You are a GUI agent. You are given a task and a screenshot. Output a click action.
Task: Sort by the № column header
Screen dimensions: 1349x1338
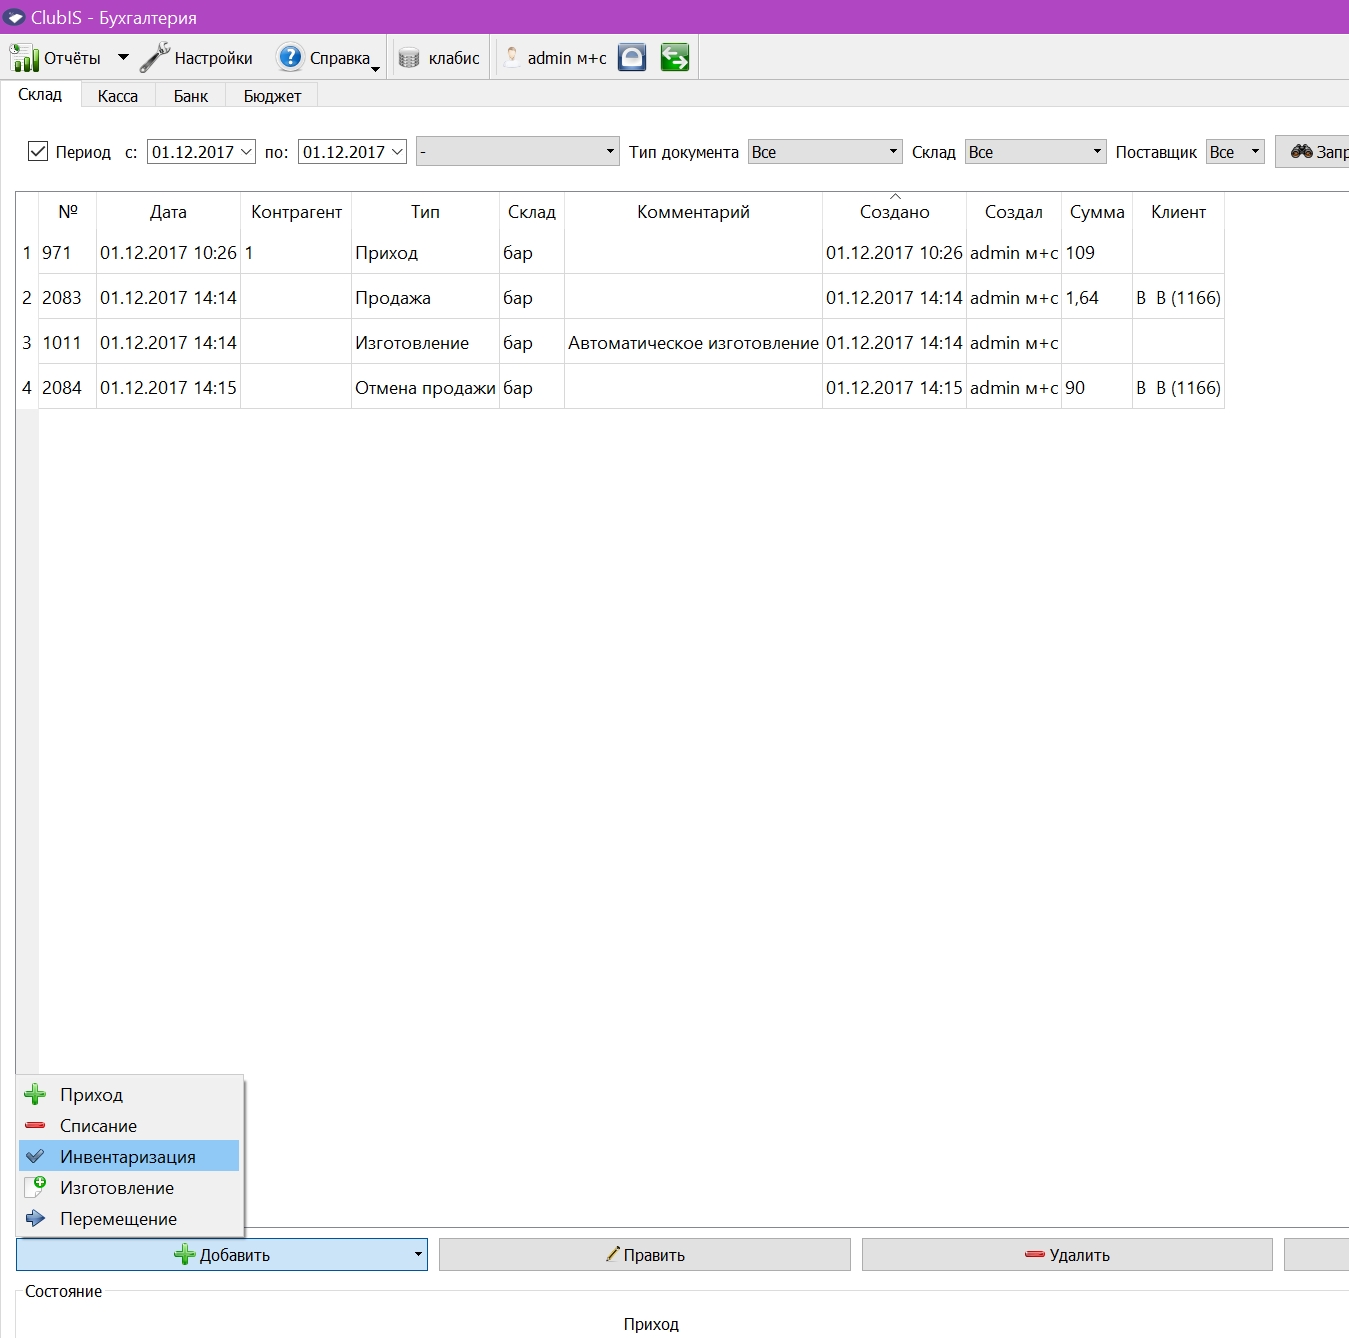(68, 211)
